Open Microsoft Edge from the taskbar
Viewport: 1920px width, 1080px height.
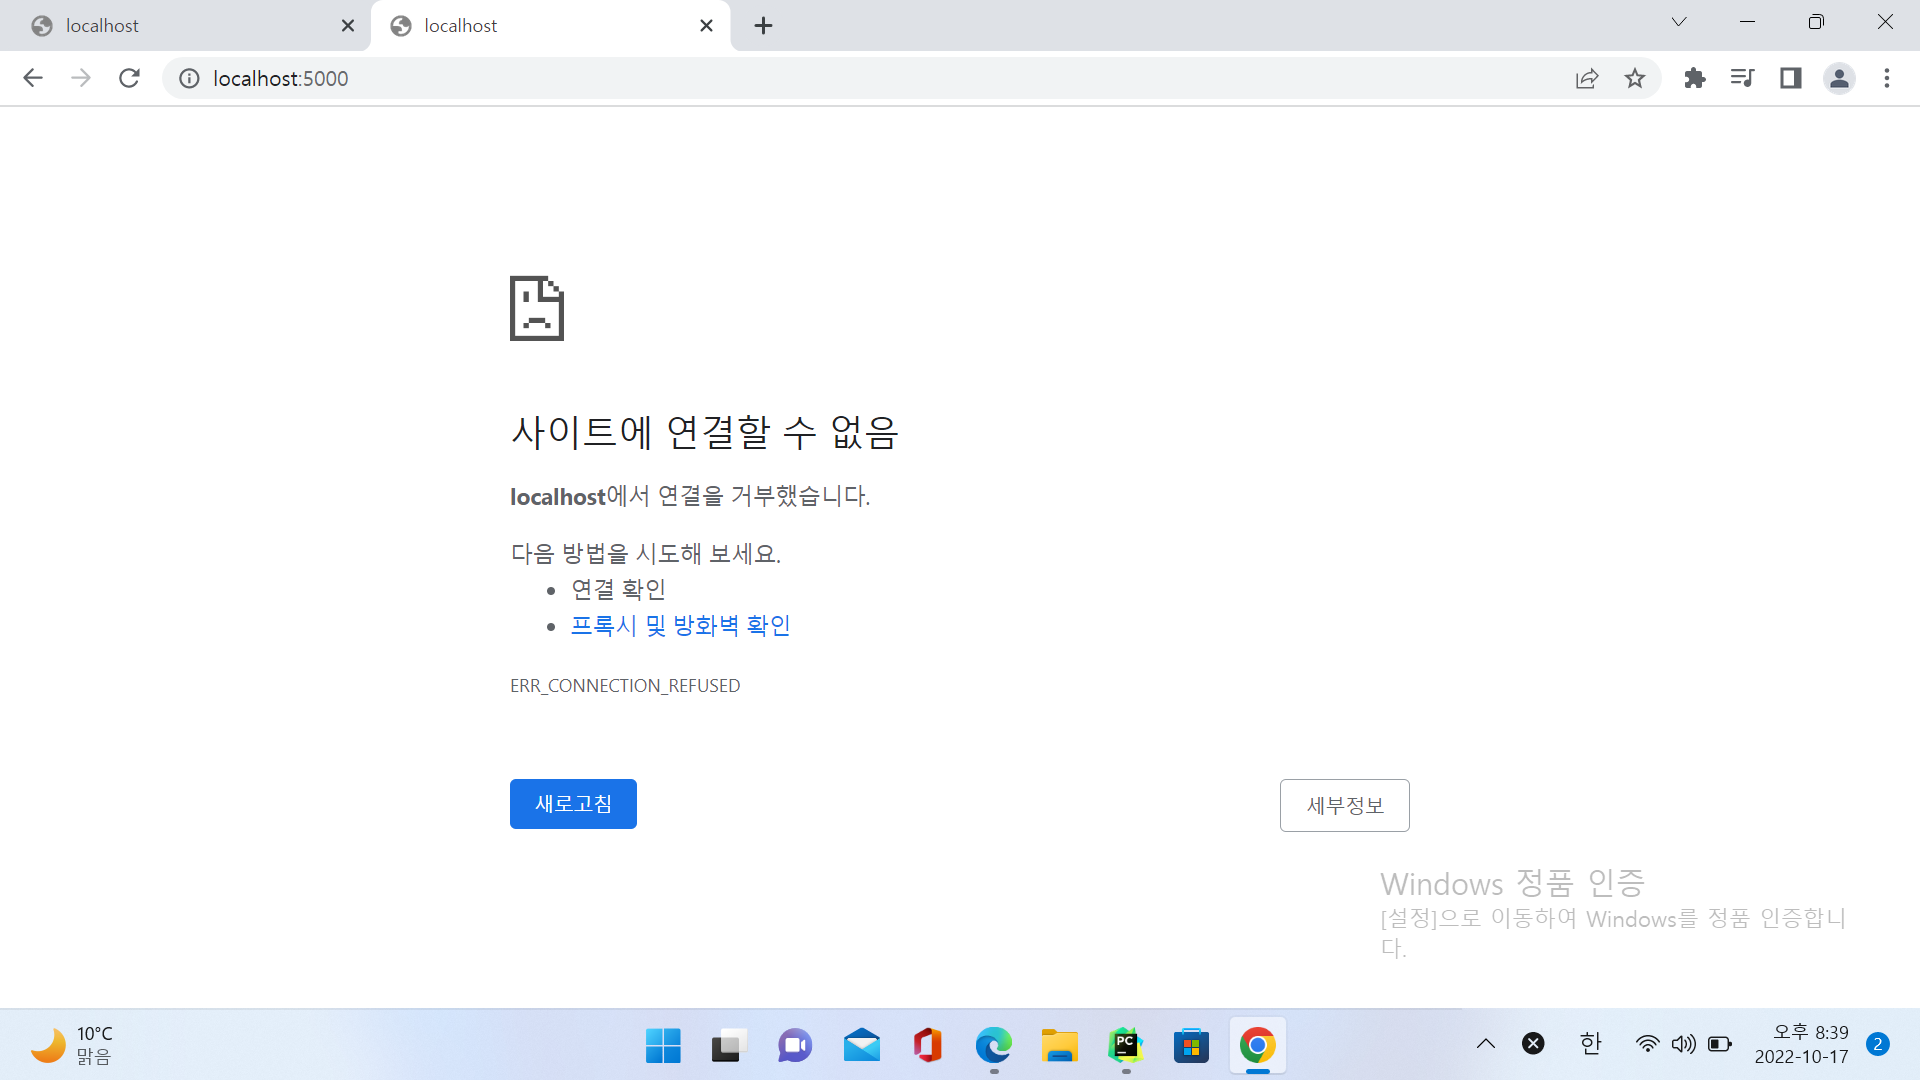point(992,1046)
